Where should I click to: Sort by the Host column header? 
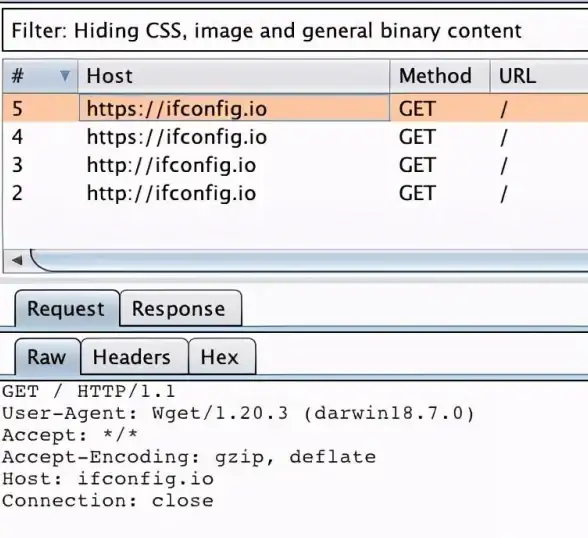point(234,76)
